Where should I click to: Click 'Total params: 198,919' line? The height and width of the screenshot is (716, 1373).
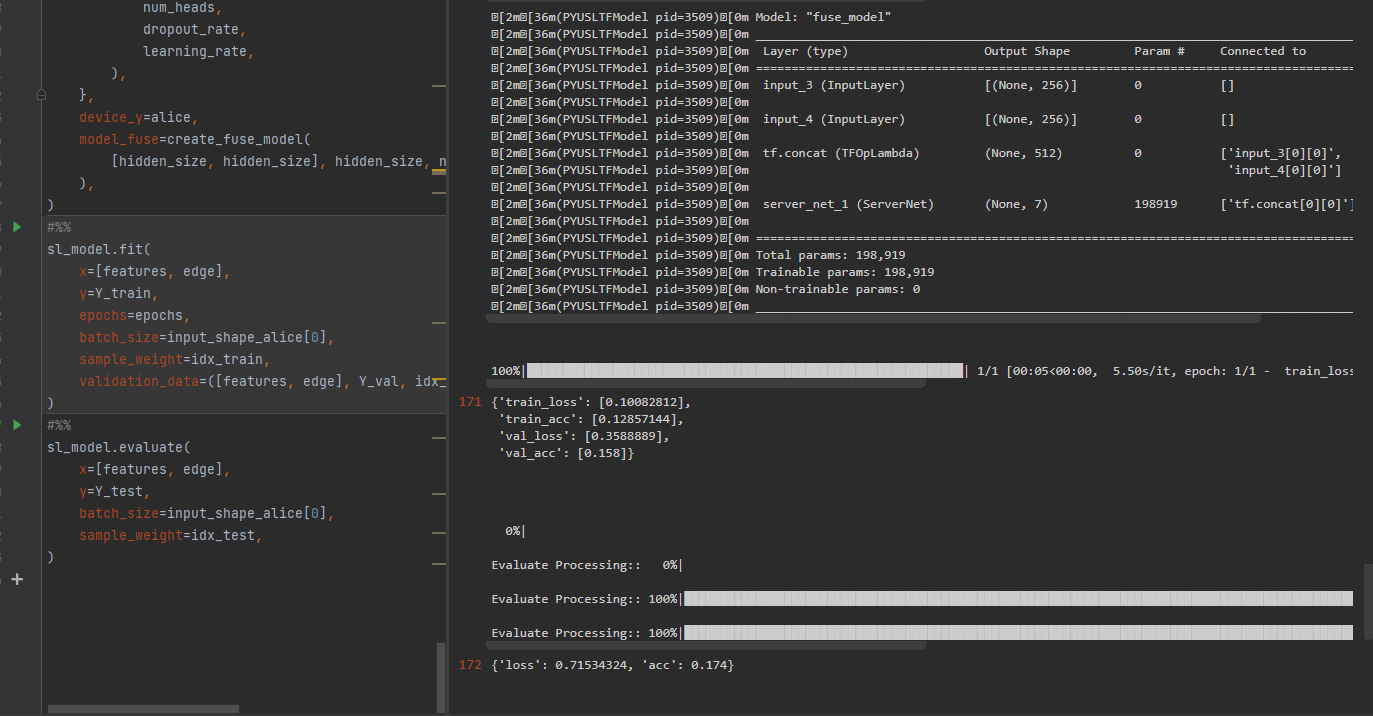[830, 255]
